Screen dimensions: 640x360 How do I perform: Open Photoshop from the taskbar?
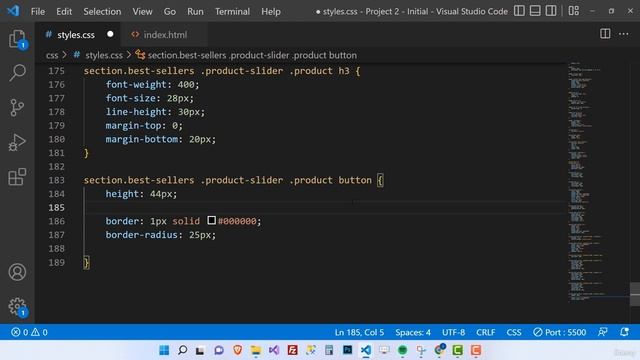[347, 350]
